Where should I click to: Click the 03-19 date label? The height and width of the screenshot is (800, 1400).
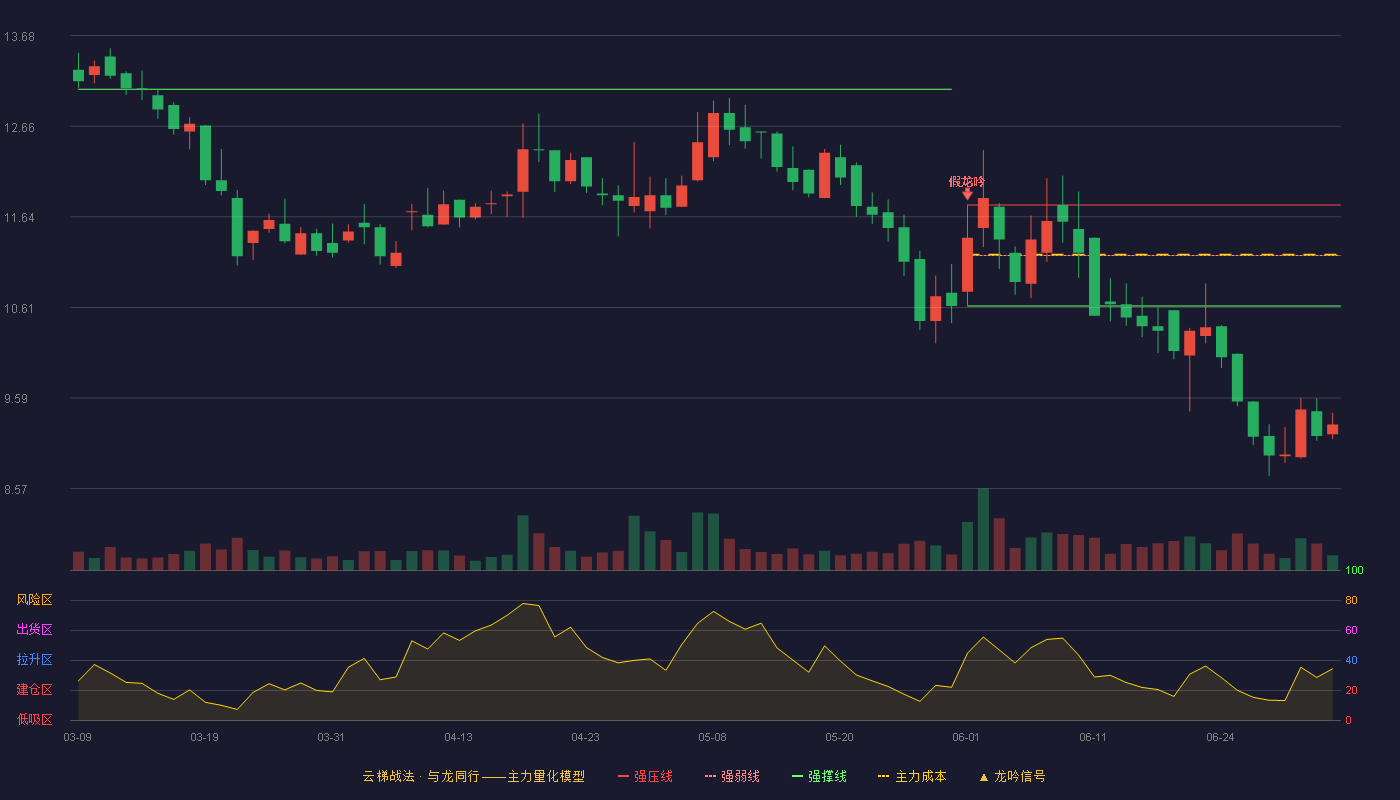204,737
